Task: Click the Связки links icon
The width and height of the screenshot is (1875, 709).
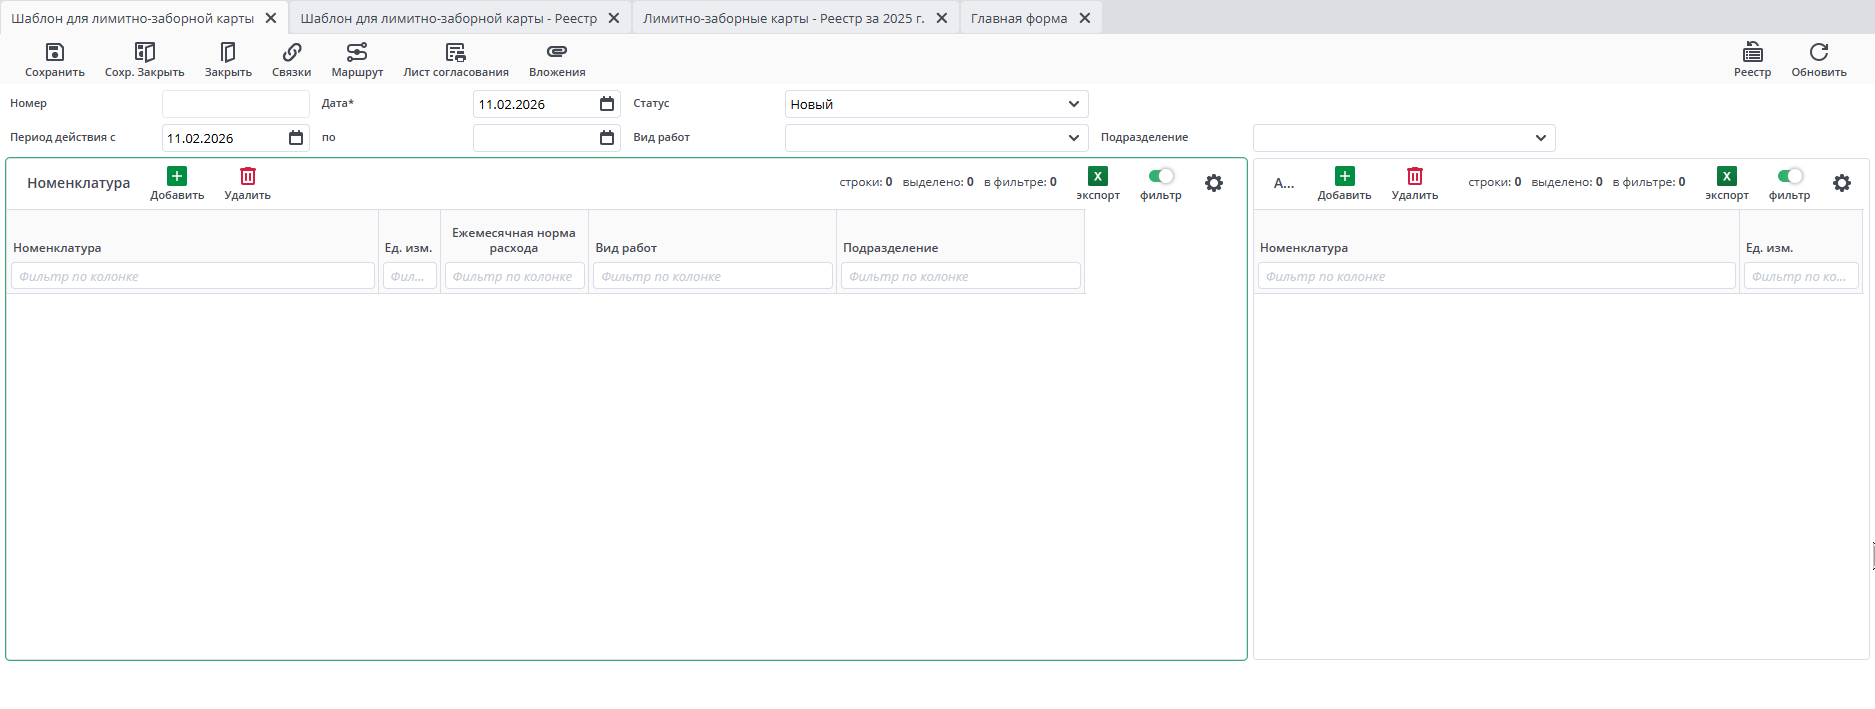Action: tap(291, 52)
